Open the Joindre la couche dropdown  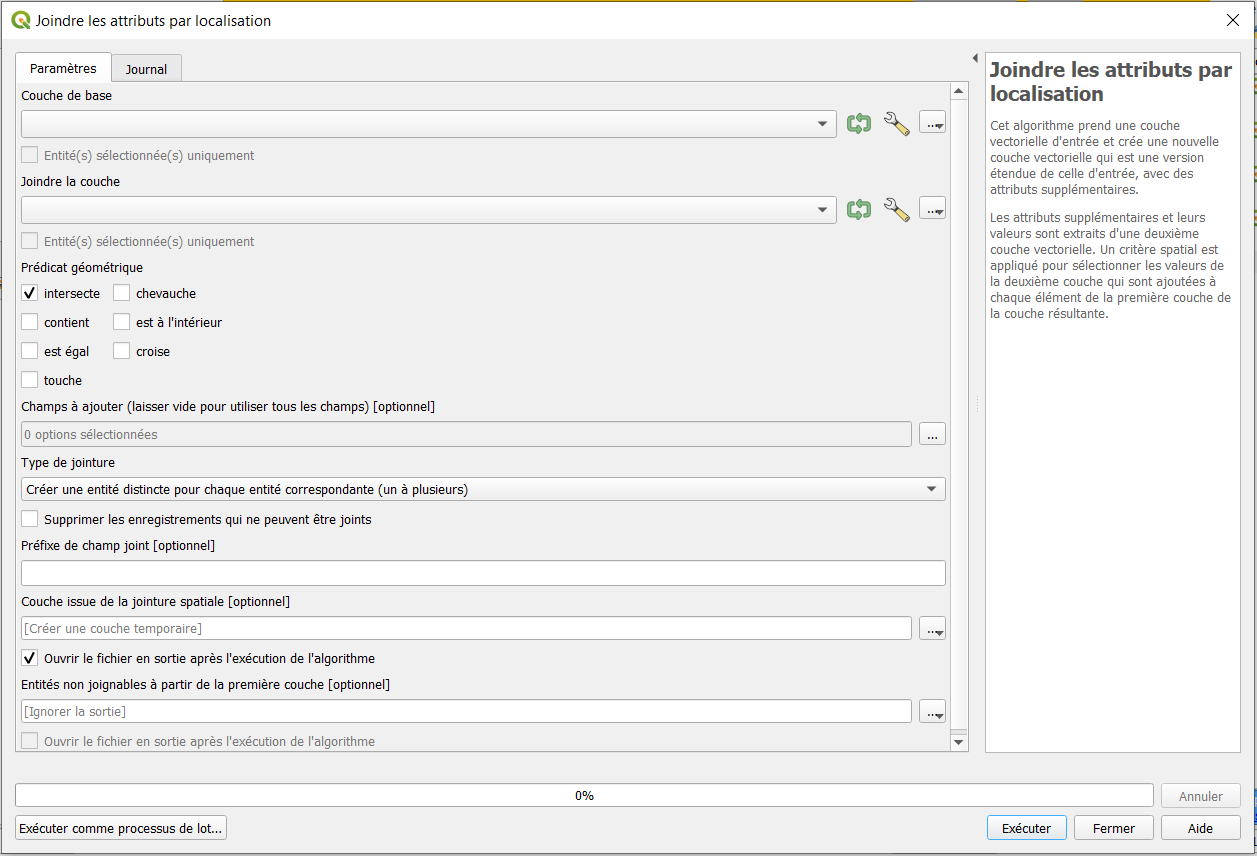tap(429, 210)
